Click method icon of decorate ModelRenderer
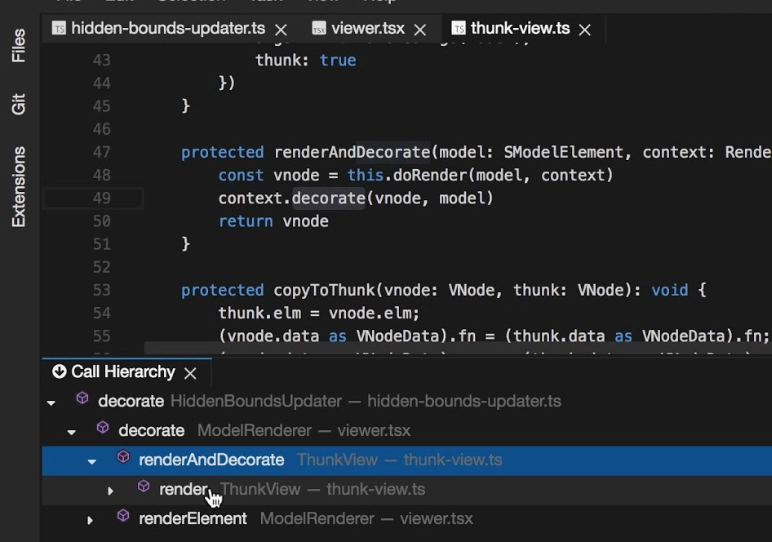The height and width of the screenshot is (542, 772). click(102, 427)
